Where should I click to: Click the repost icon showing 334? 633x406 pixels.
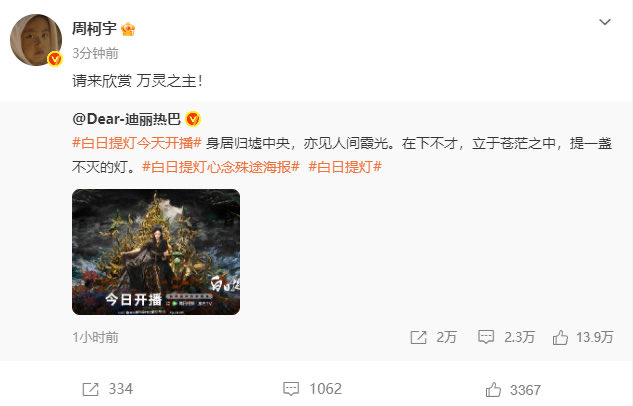tap(90, 389)
